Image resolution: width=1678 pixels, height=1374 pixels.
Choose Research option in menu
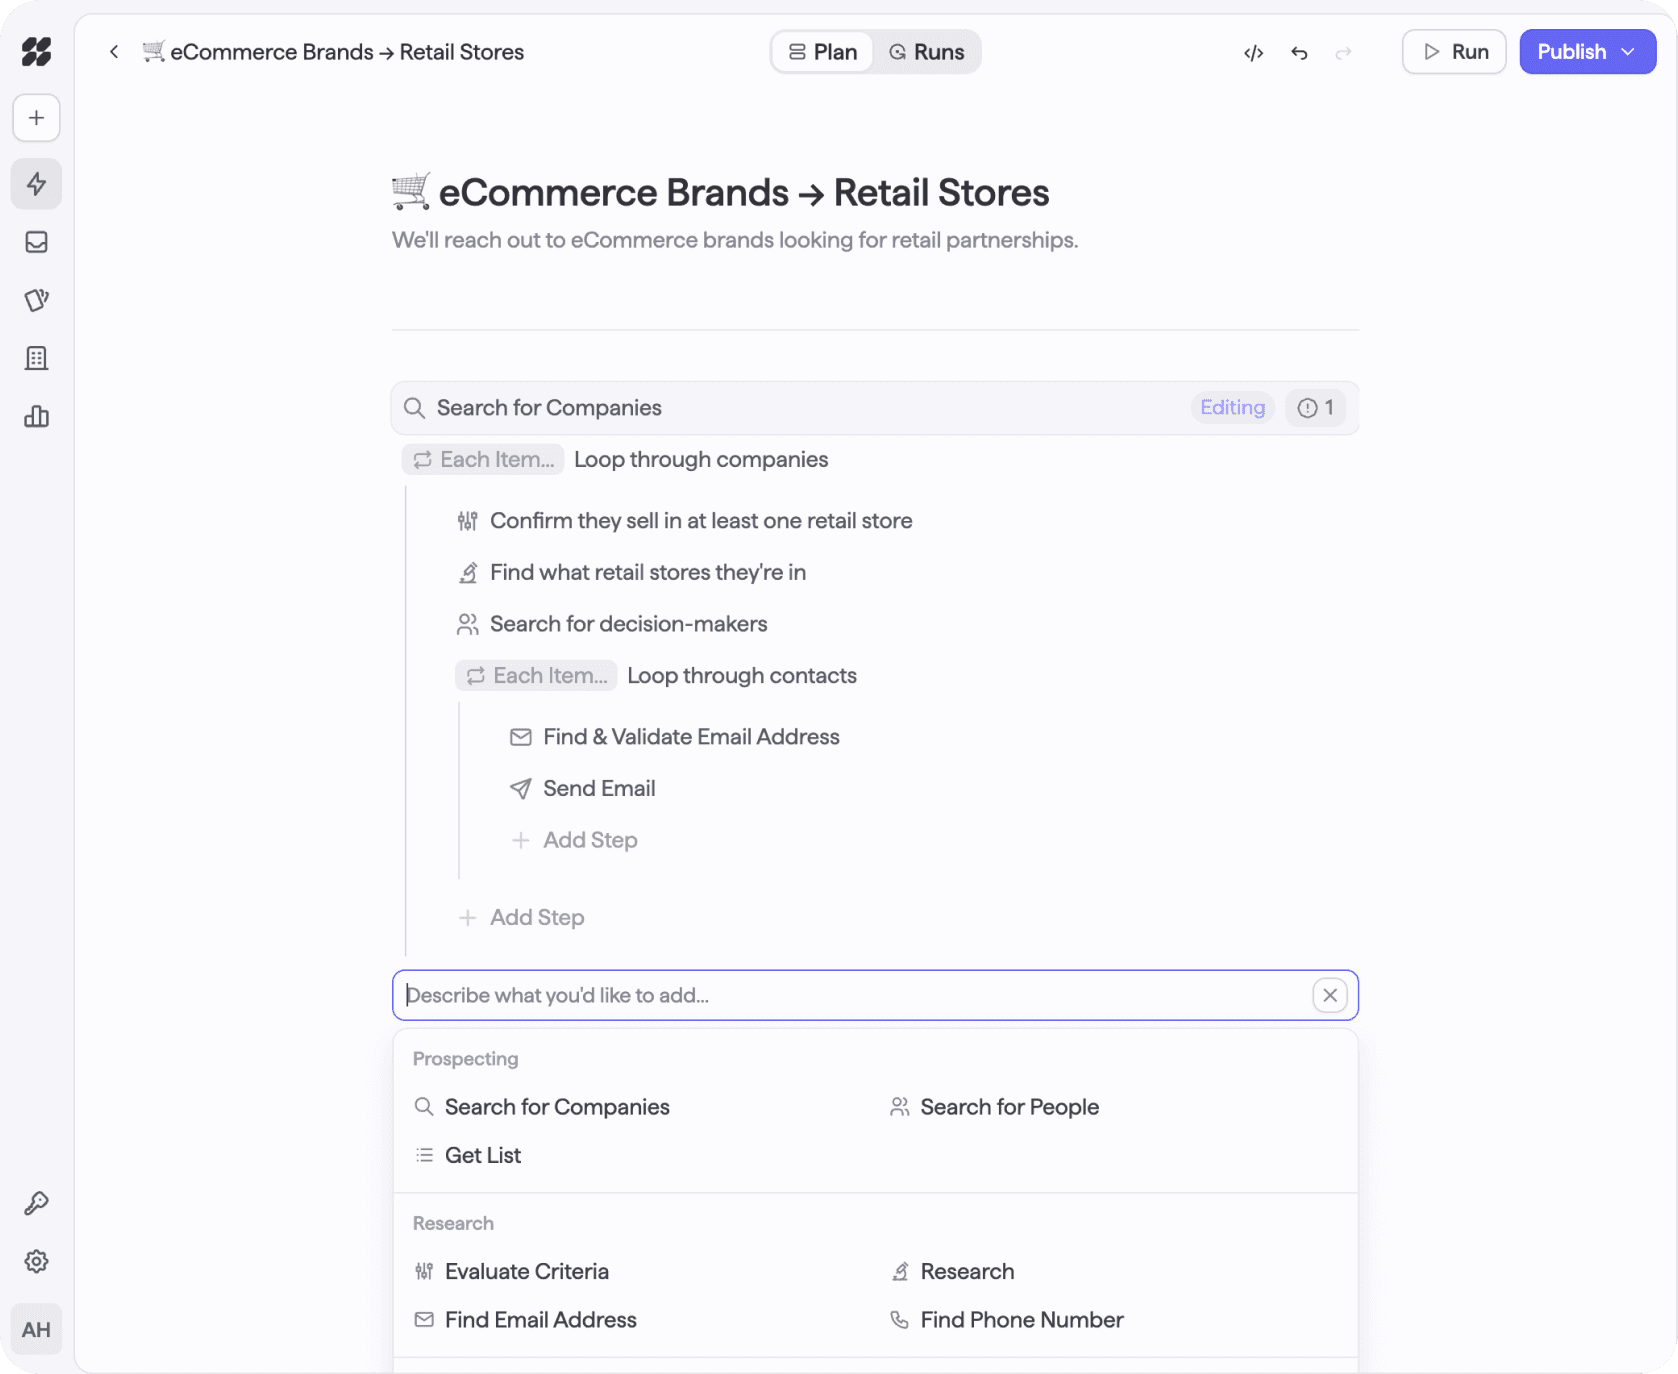953,1272
